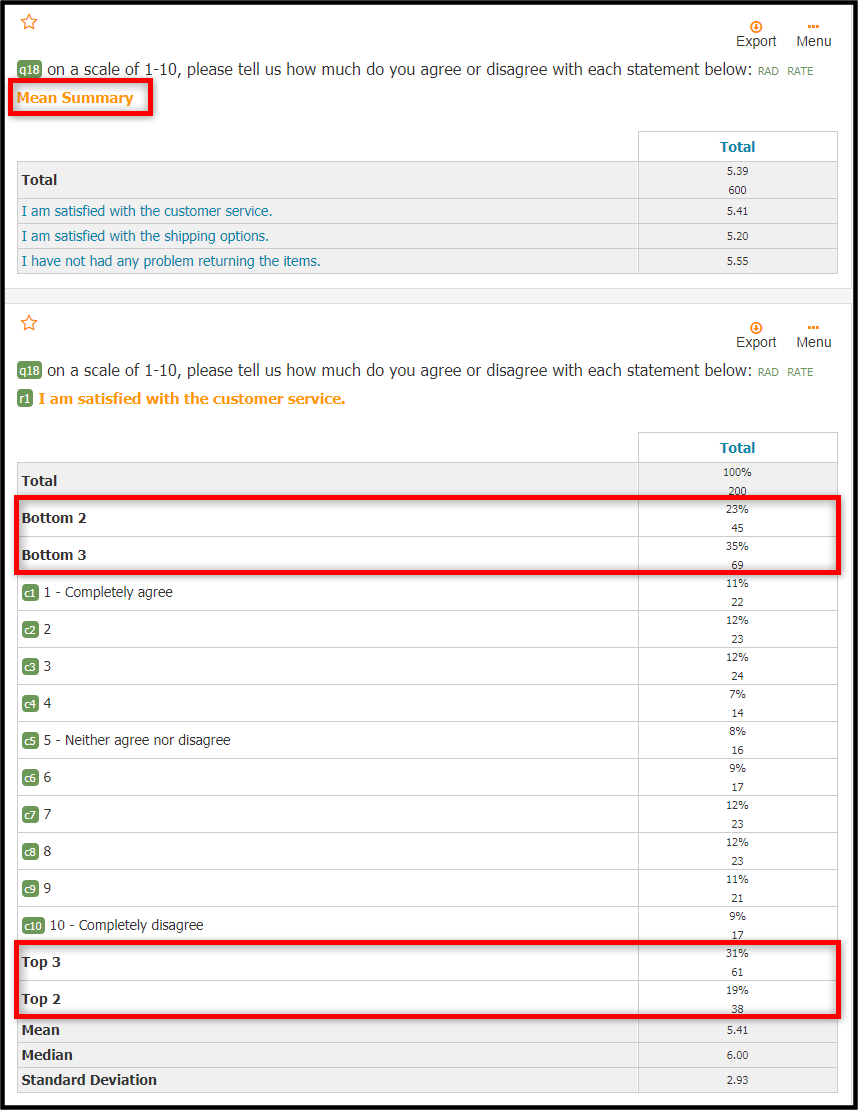Select the Top 2 row label

pyautogui.click(x=41, y=999)
